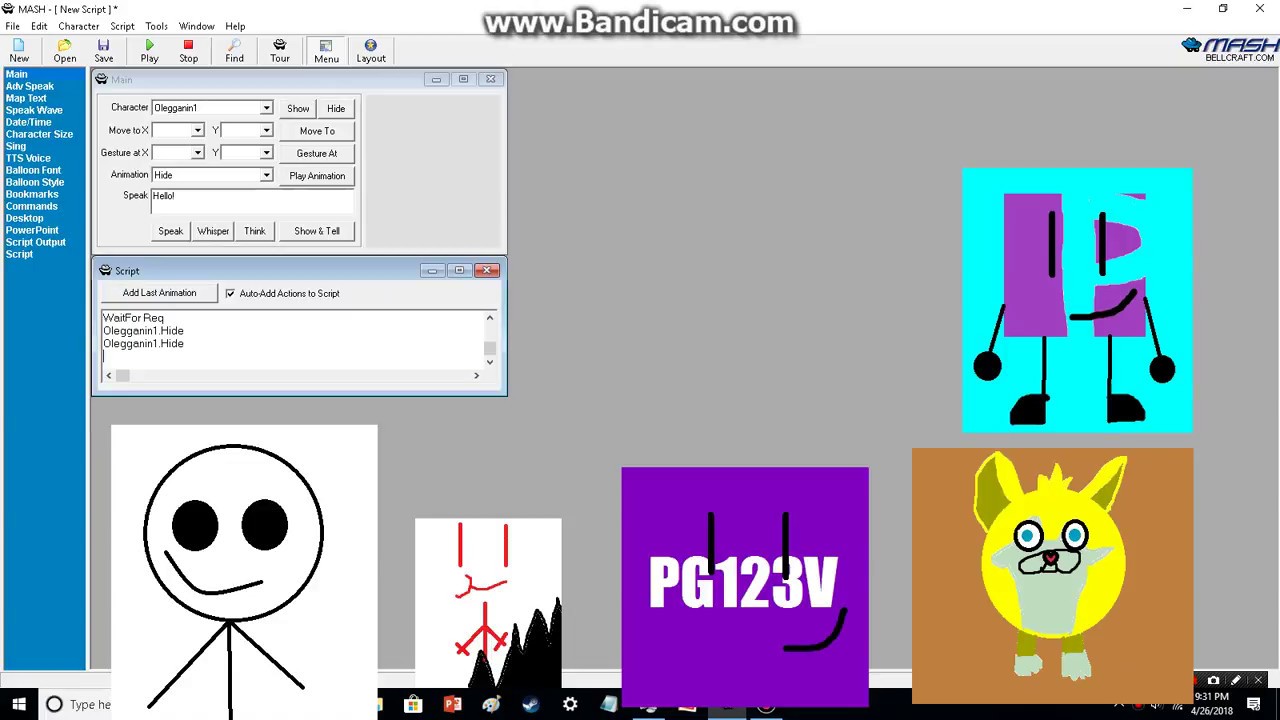Open a script using the Open icon

tap(64, 51)
